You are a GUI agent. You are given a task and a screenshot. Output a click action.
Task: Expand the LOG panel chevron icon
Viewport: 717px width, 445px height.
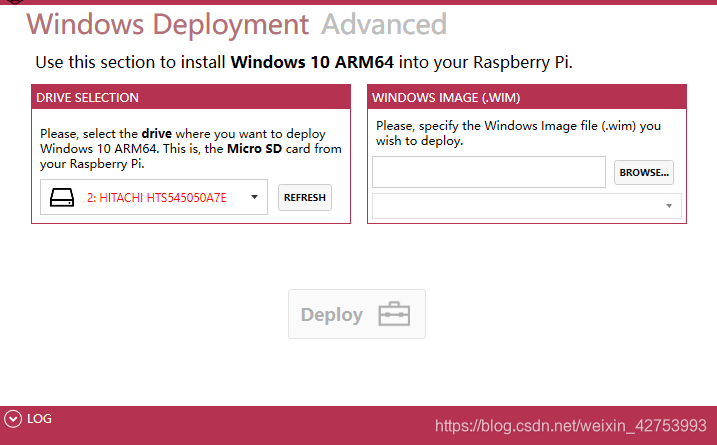(13, 419)
